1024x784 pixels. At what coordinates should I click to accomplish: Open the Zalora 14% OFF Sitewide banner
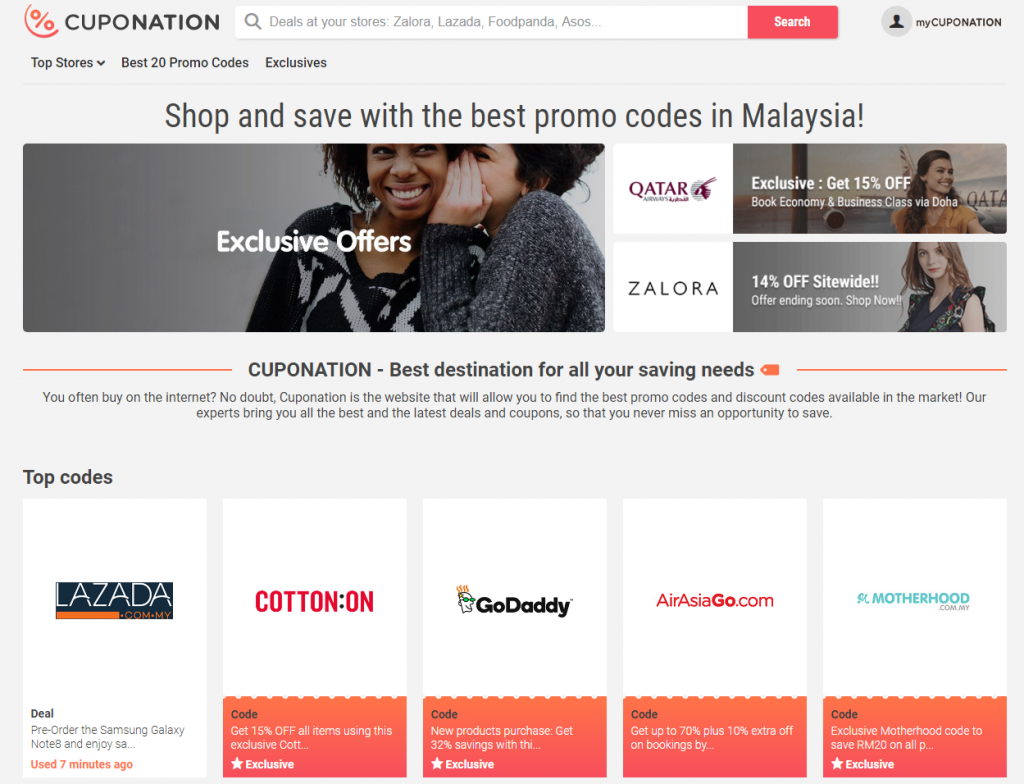click(x=869, y=287)
